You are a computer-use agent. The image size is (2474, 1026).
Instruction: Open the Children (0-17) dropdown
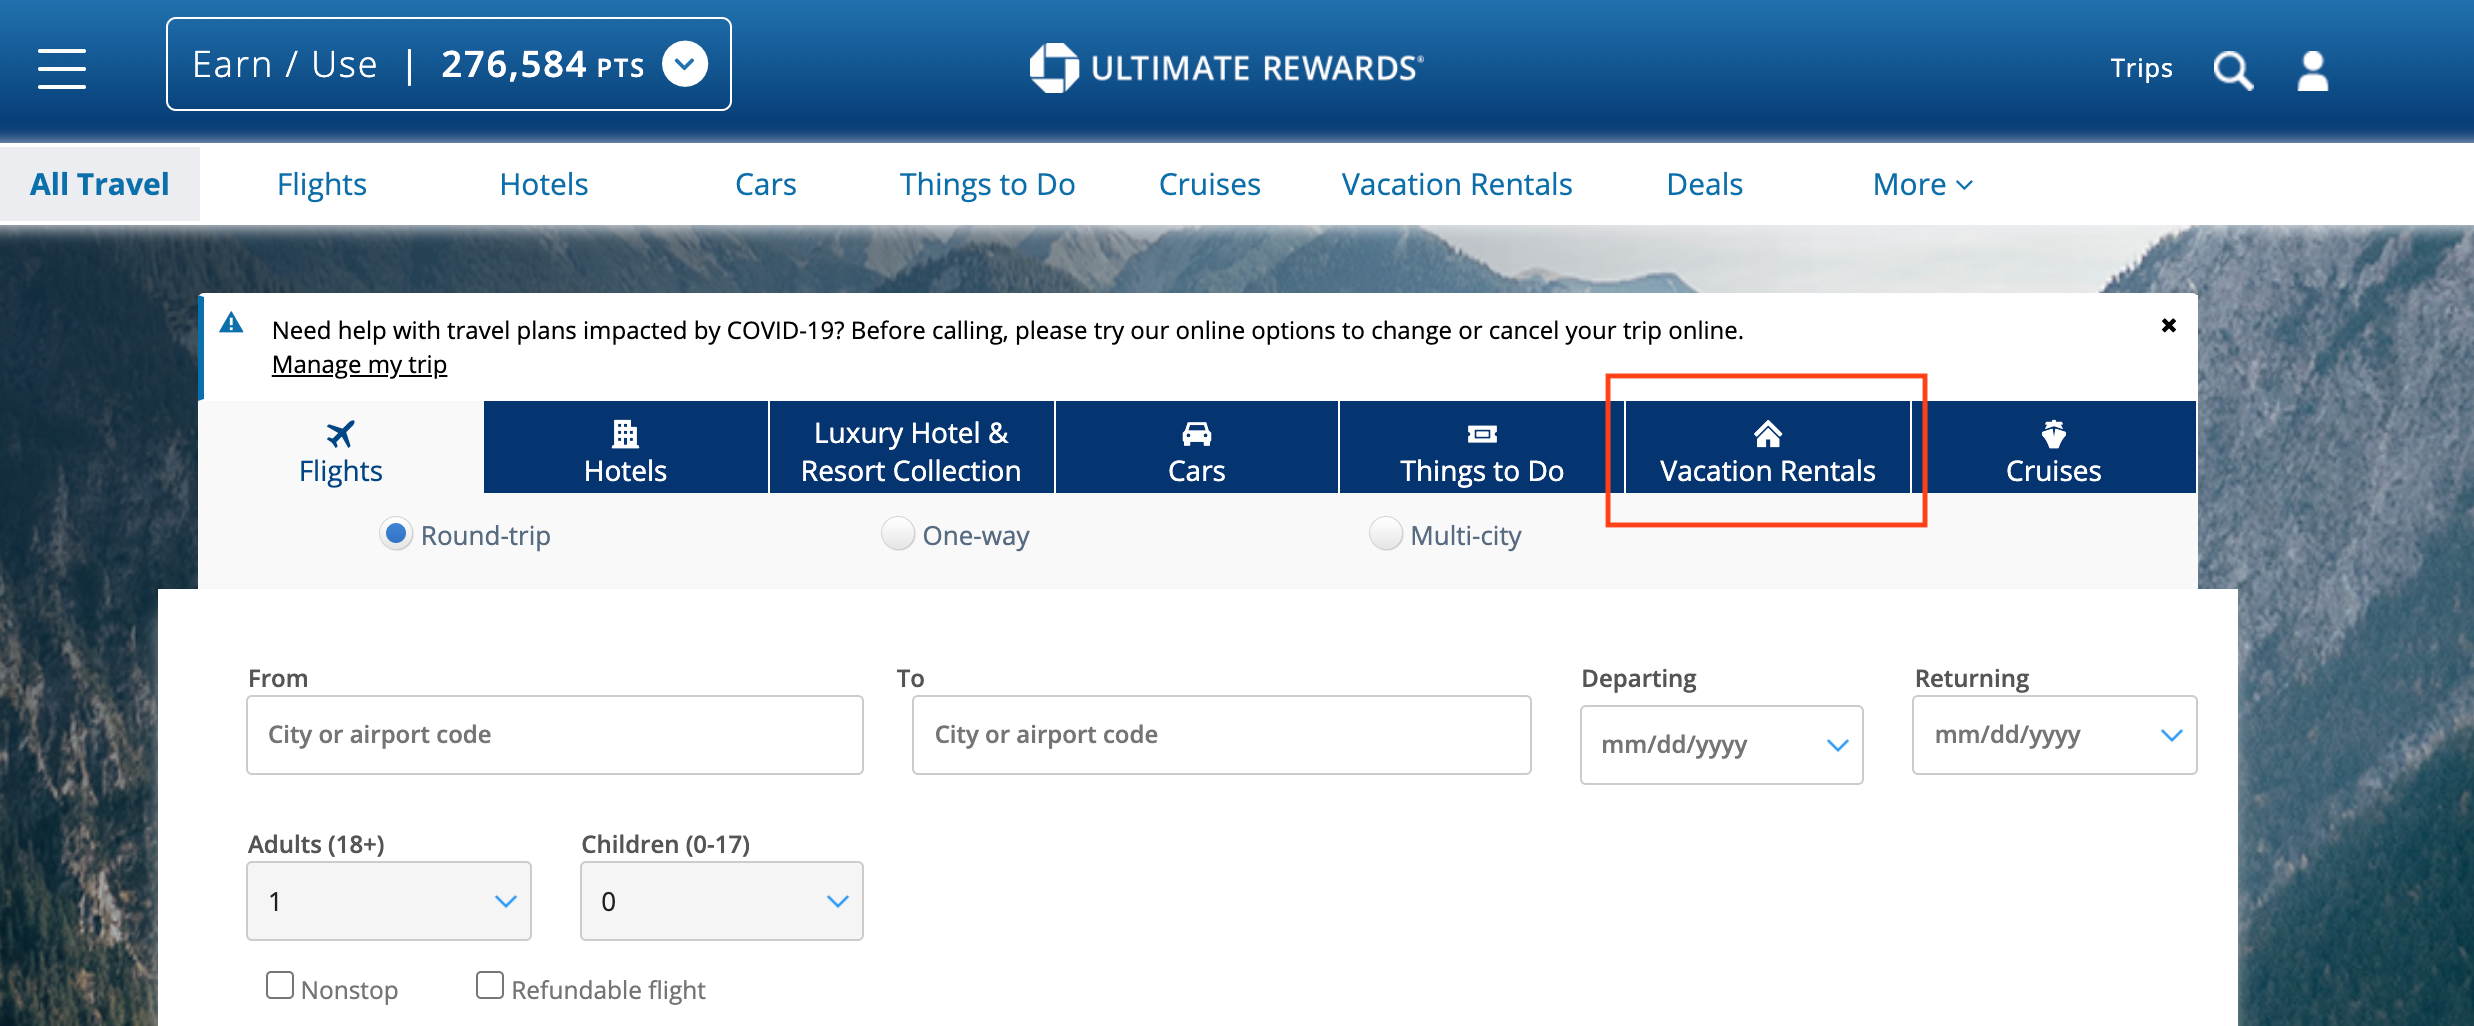point(722,901)
